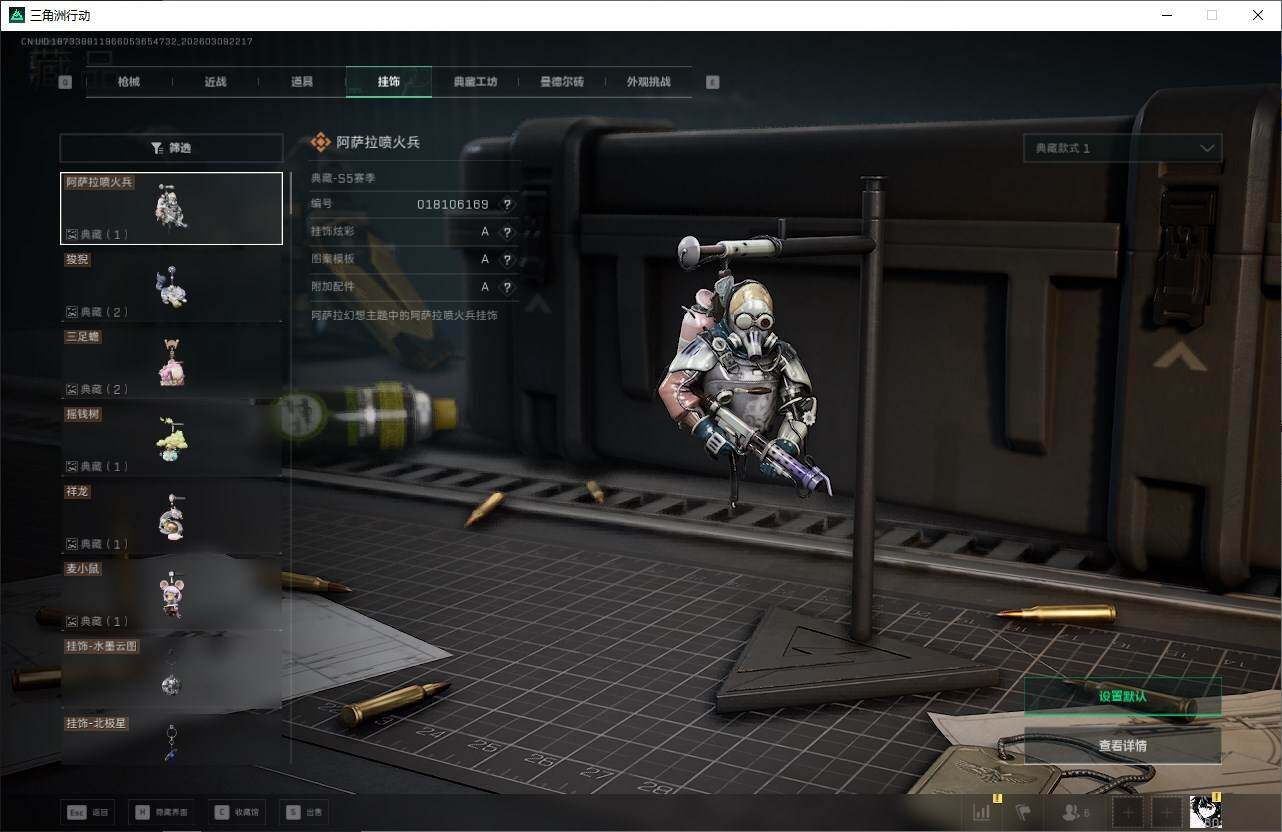Screen dimensions: 1282x832
Task: Open the stats bar-chart icon in bottom bar
Action: [x=982, y=812]
